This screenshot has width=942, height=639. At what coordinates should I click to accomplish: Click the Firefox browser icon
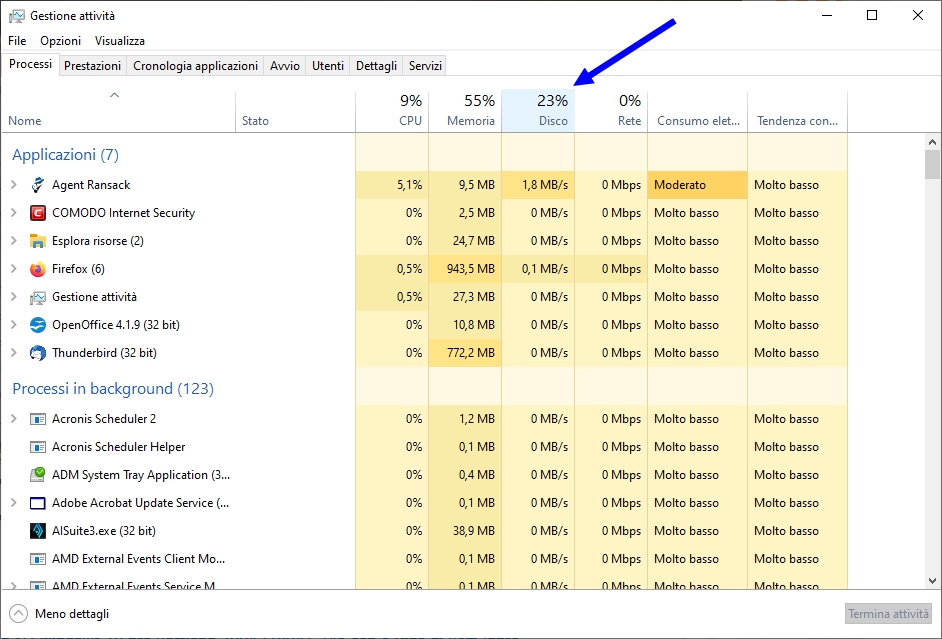click(38, 269)
